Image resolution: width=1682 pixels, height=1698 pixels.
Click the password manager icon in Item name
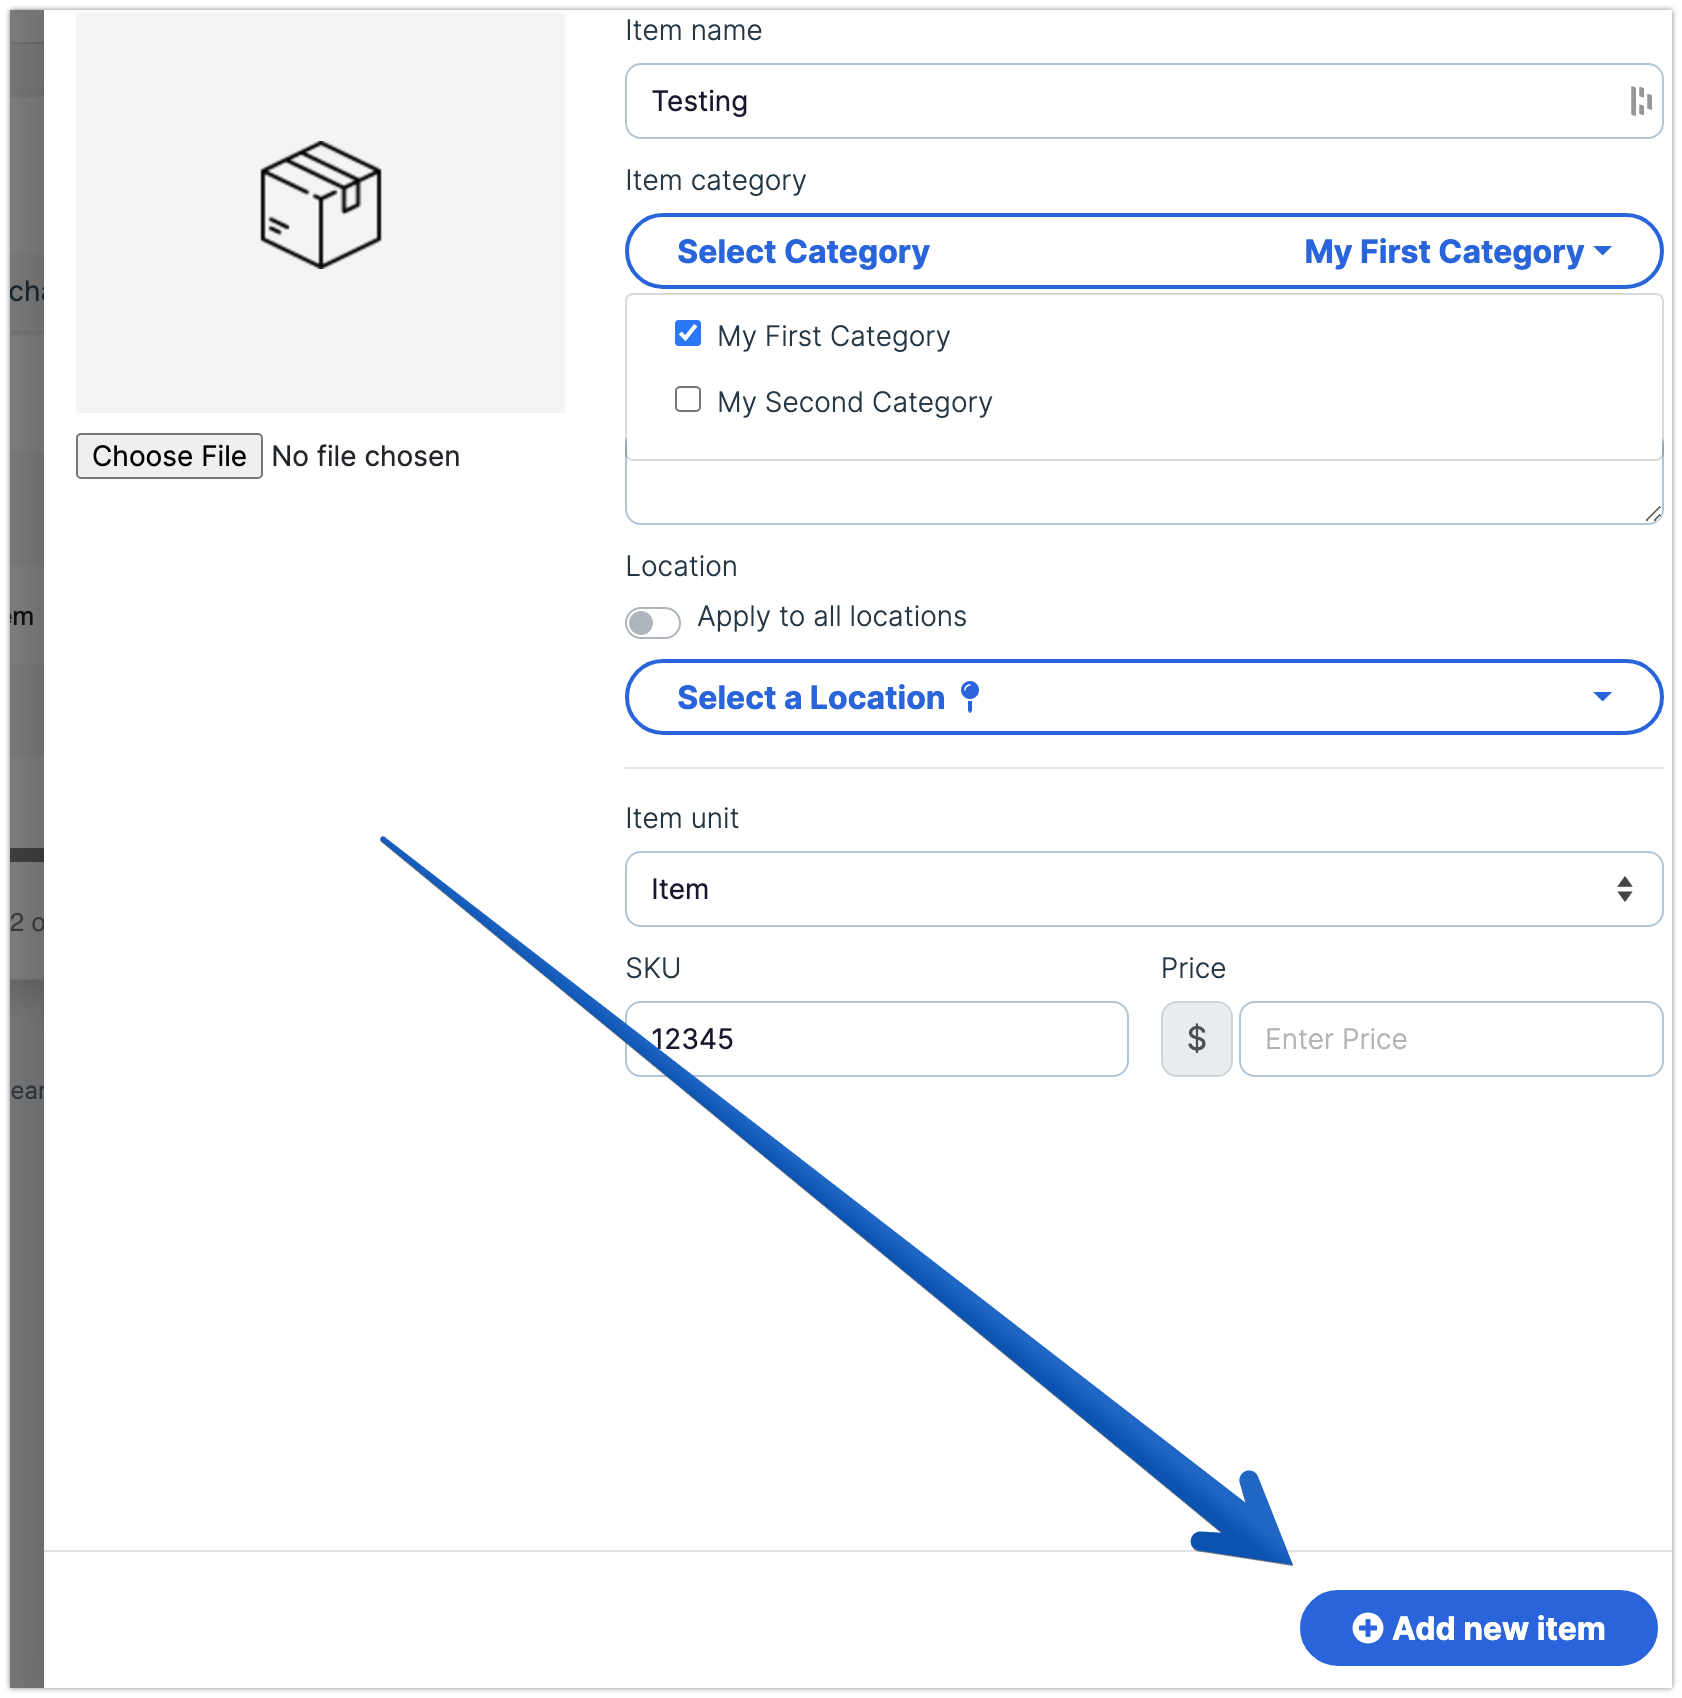[1640, 101]
